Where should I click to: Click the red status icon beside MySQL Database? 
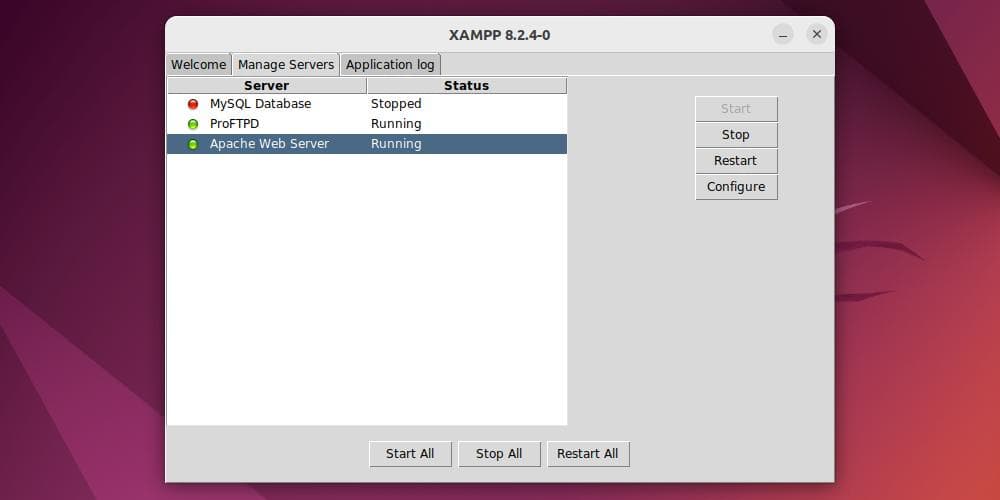(x=193, y=104)
